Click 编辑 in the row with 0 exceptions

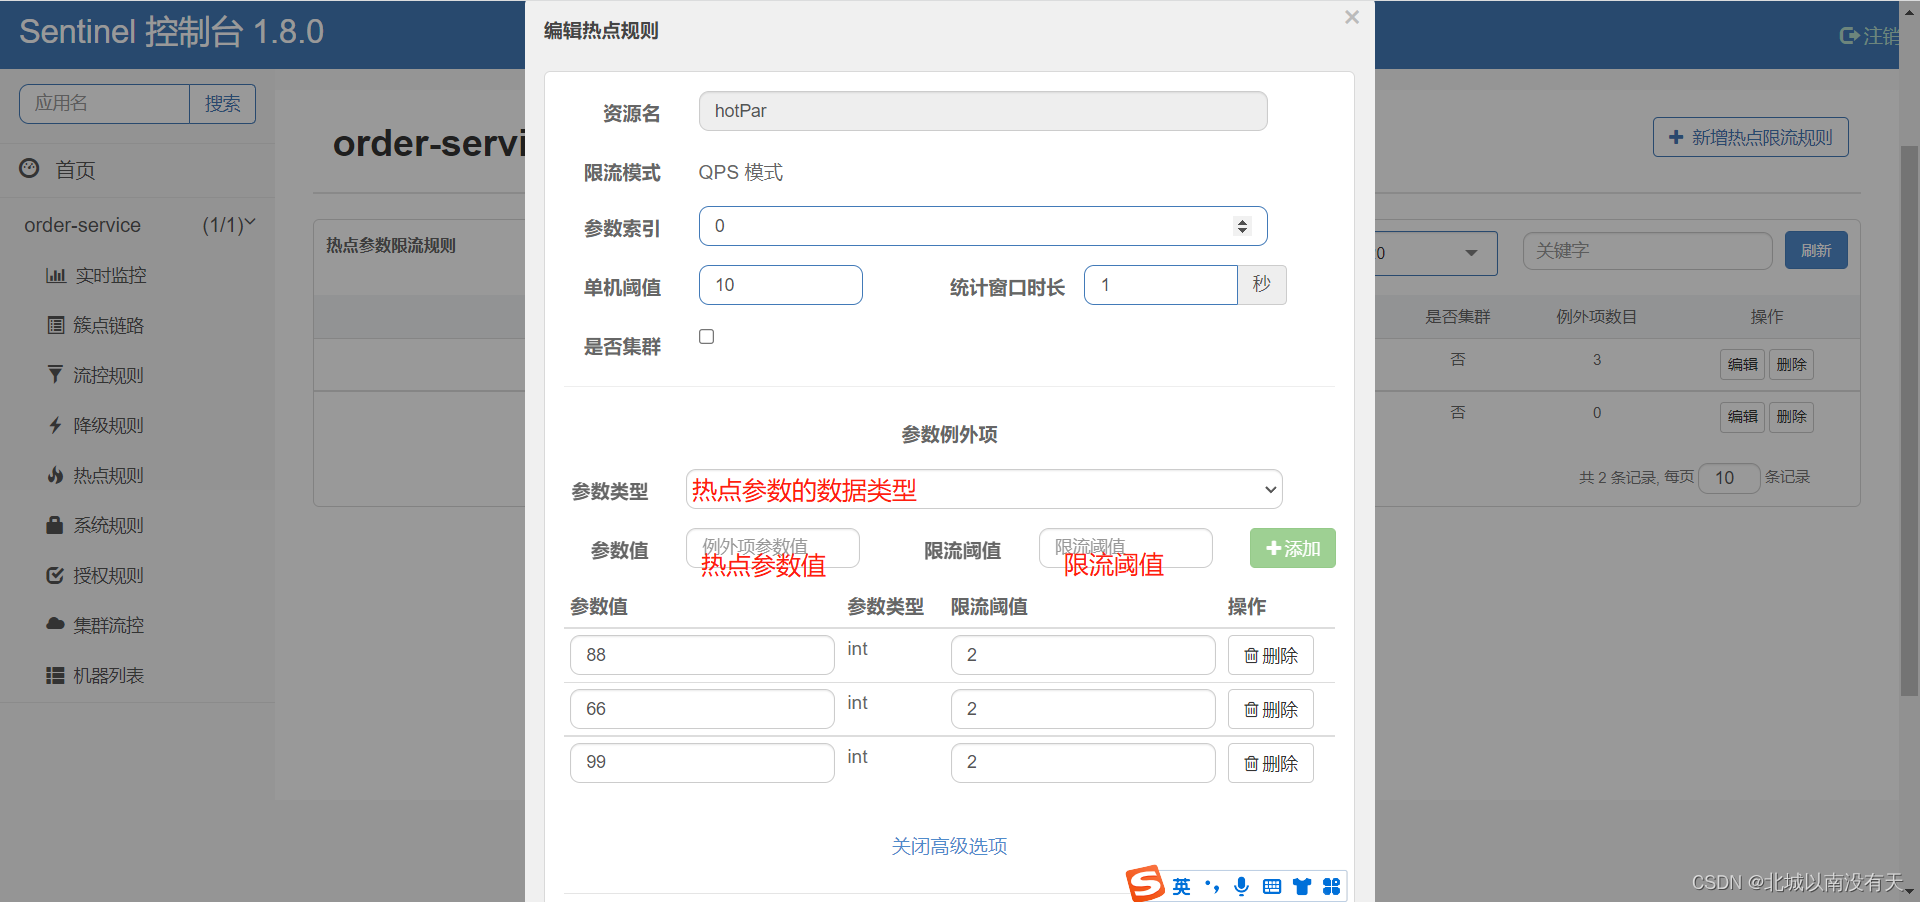click(1742, 416)
